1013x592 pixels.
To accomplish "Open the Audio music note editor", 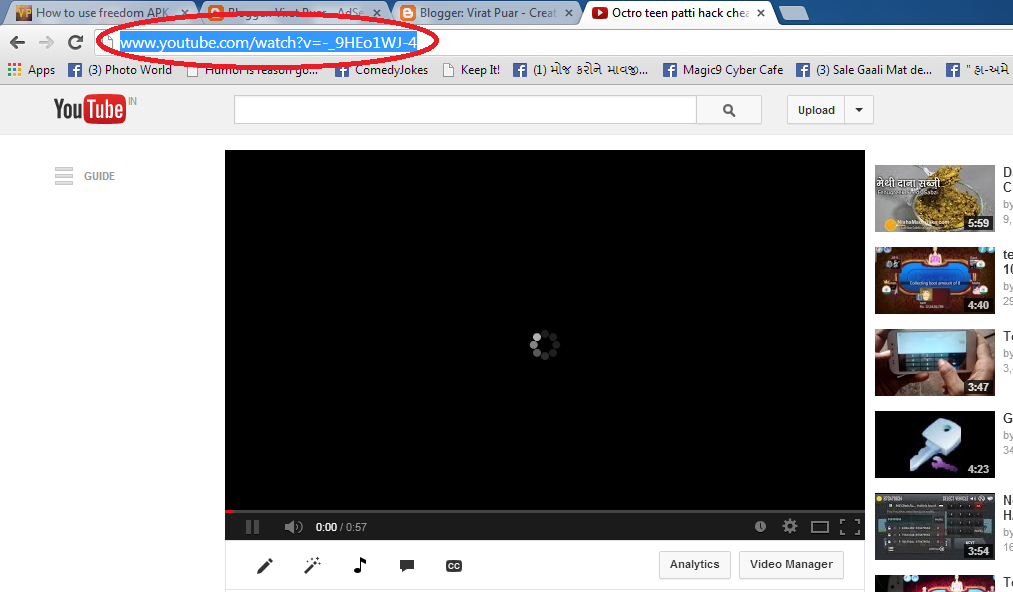I will tap(358, 565).
